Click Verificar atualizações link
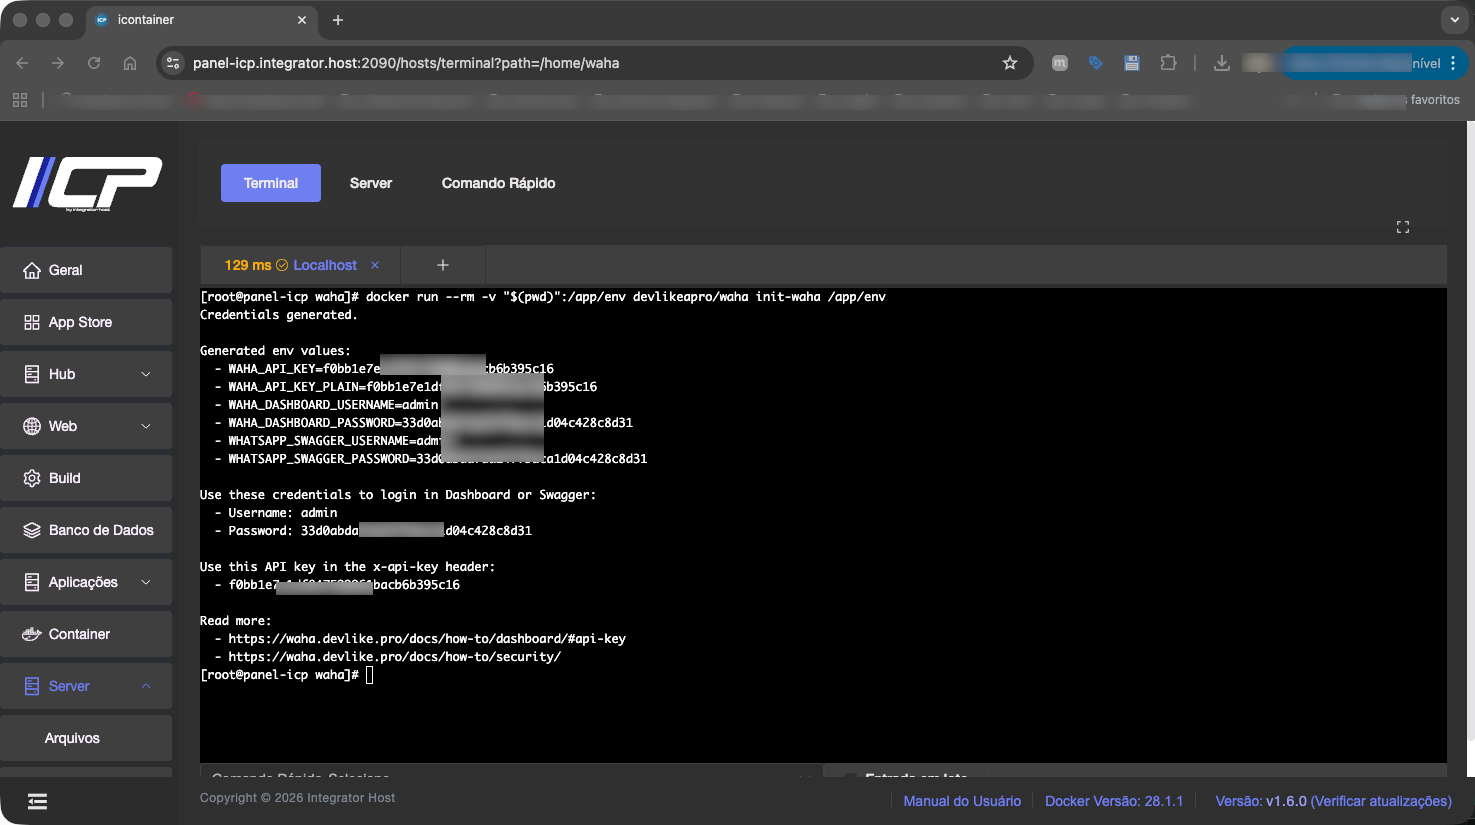The width and height of the screenshot is (1475, 825). click(x=1380, y=801)
